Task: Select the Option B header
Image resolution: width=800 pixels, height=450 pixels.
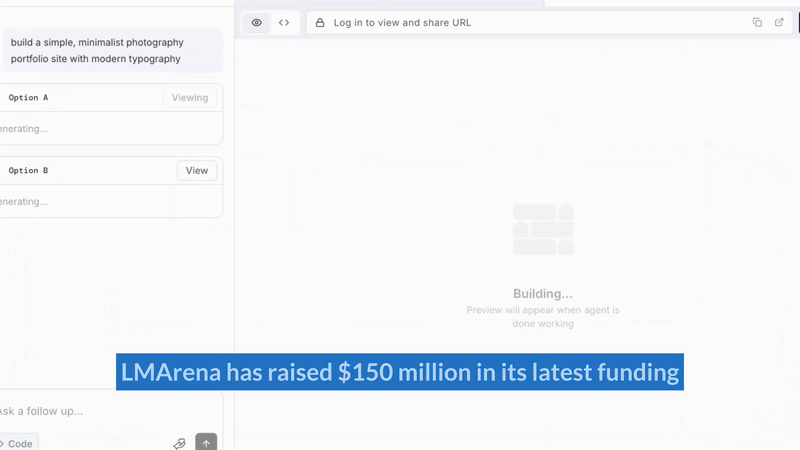Action: 29,170
